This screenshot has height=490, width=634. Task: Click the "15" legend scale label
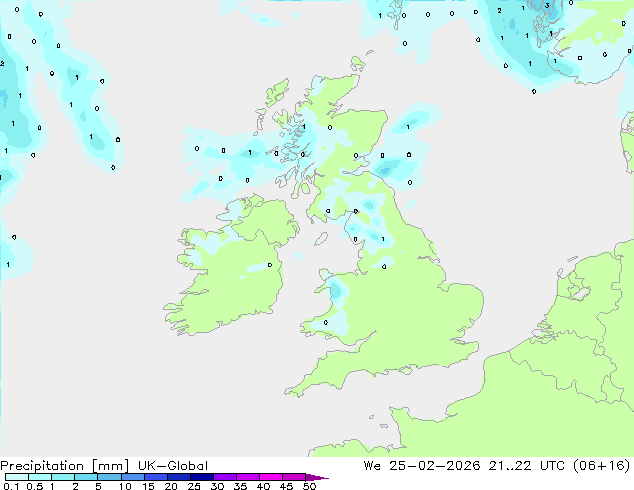(x=148, y=486)
